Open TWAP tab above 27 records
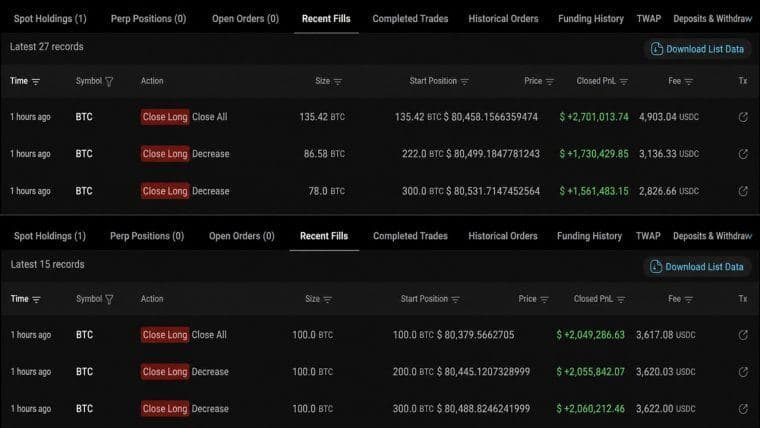 (649, 18)
